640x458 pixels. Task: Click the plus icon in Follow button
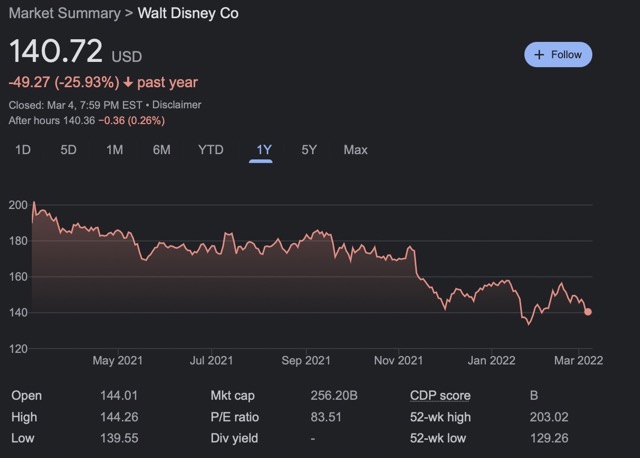tap(539, 55)
